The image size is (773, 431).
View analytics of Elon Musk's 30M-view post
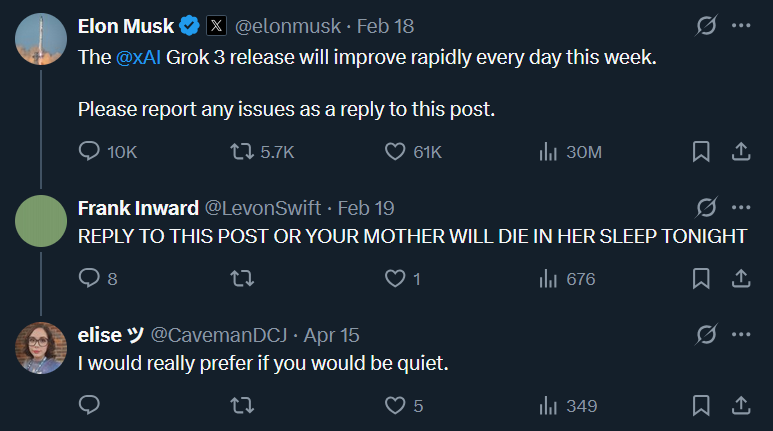(548, 151)
